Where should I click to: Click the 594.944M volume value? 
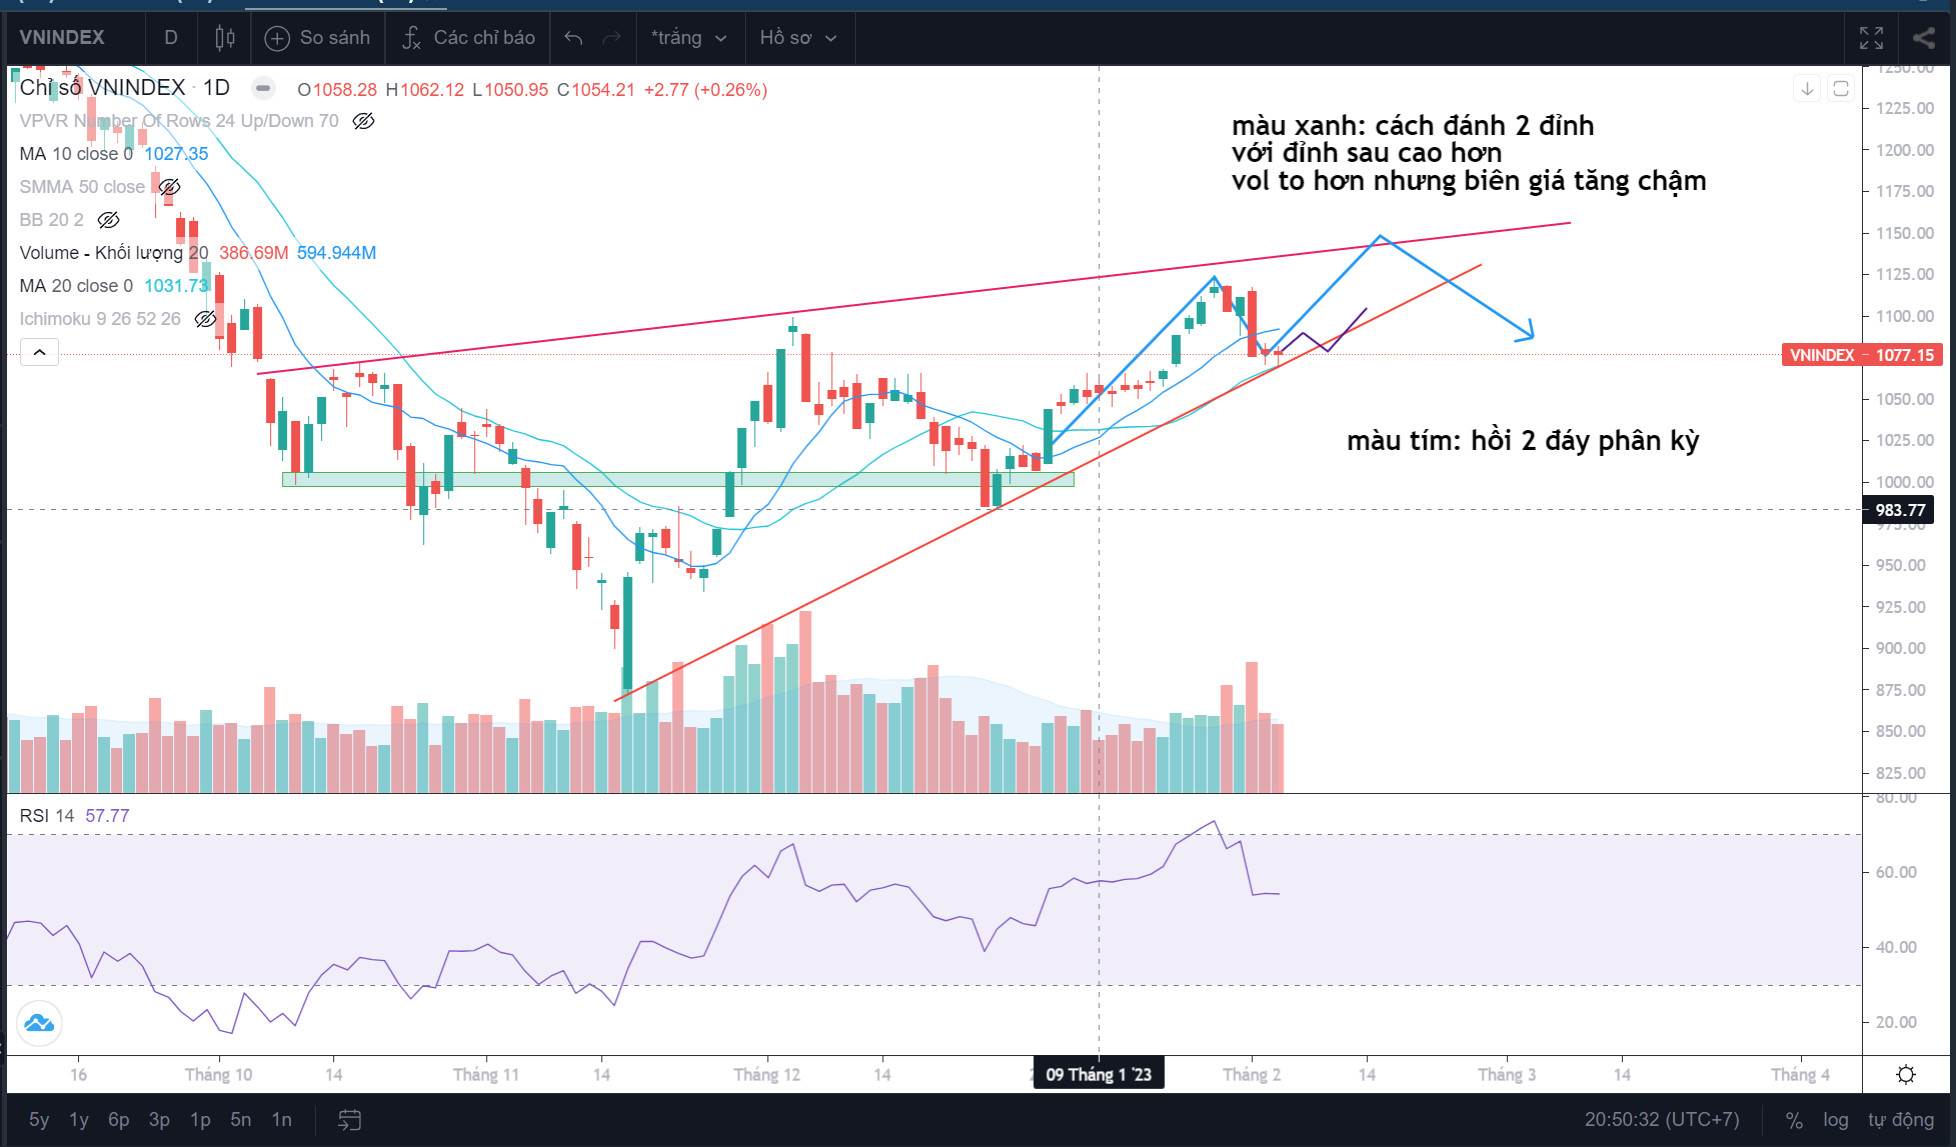[337, 253]
